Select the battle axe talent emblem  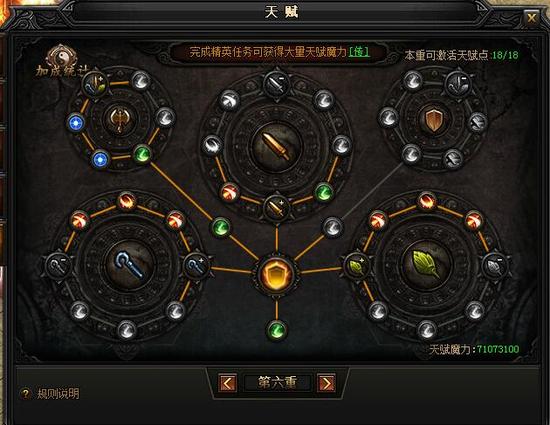(x=120, y=119)
